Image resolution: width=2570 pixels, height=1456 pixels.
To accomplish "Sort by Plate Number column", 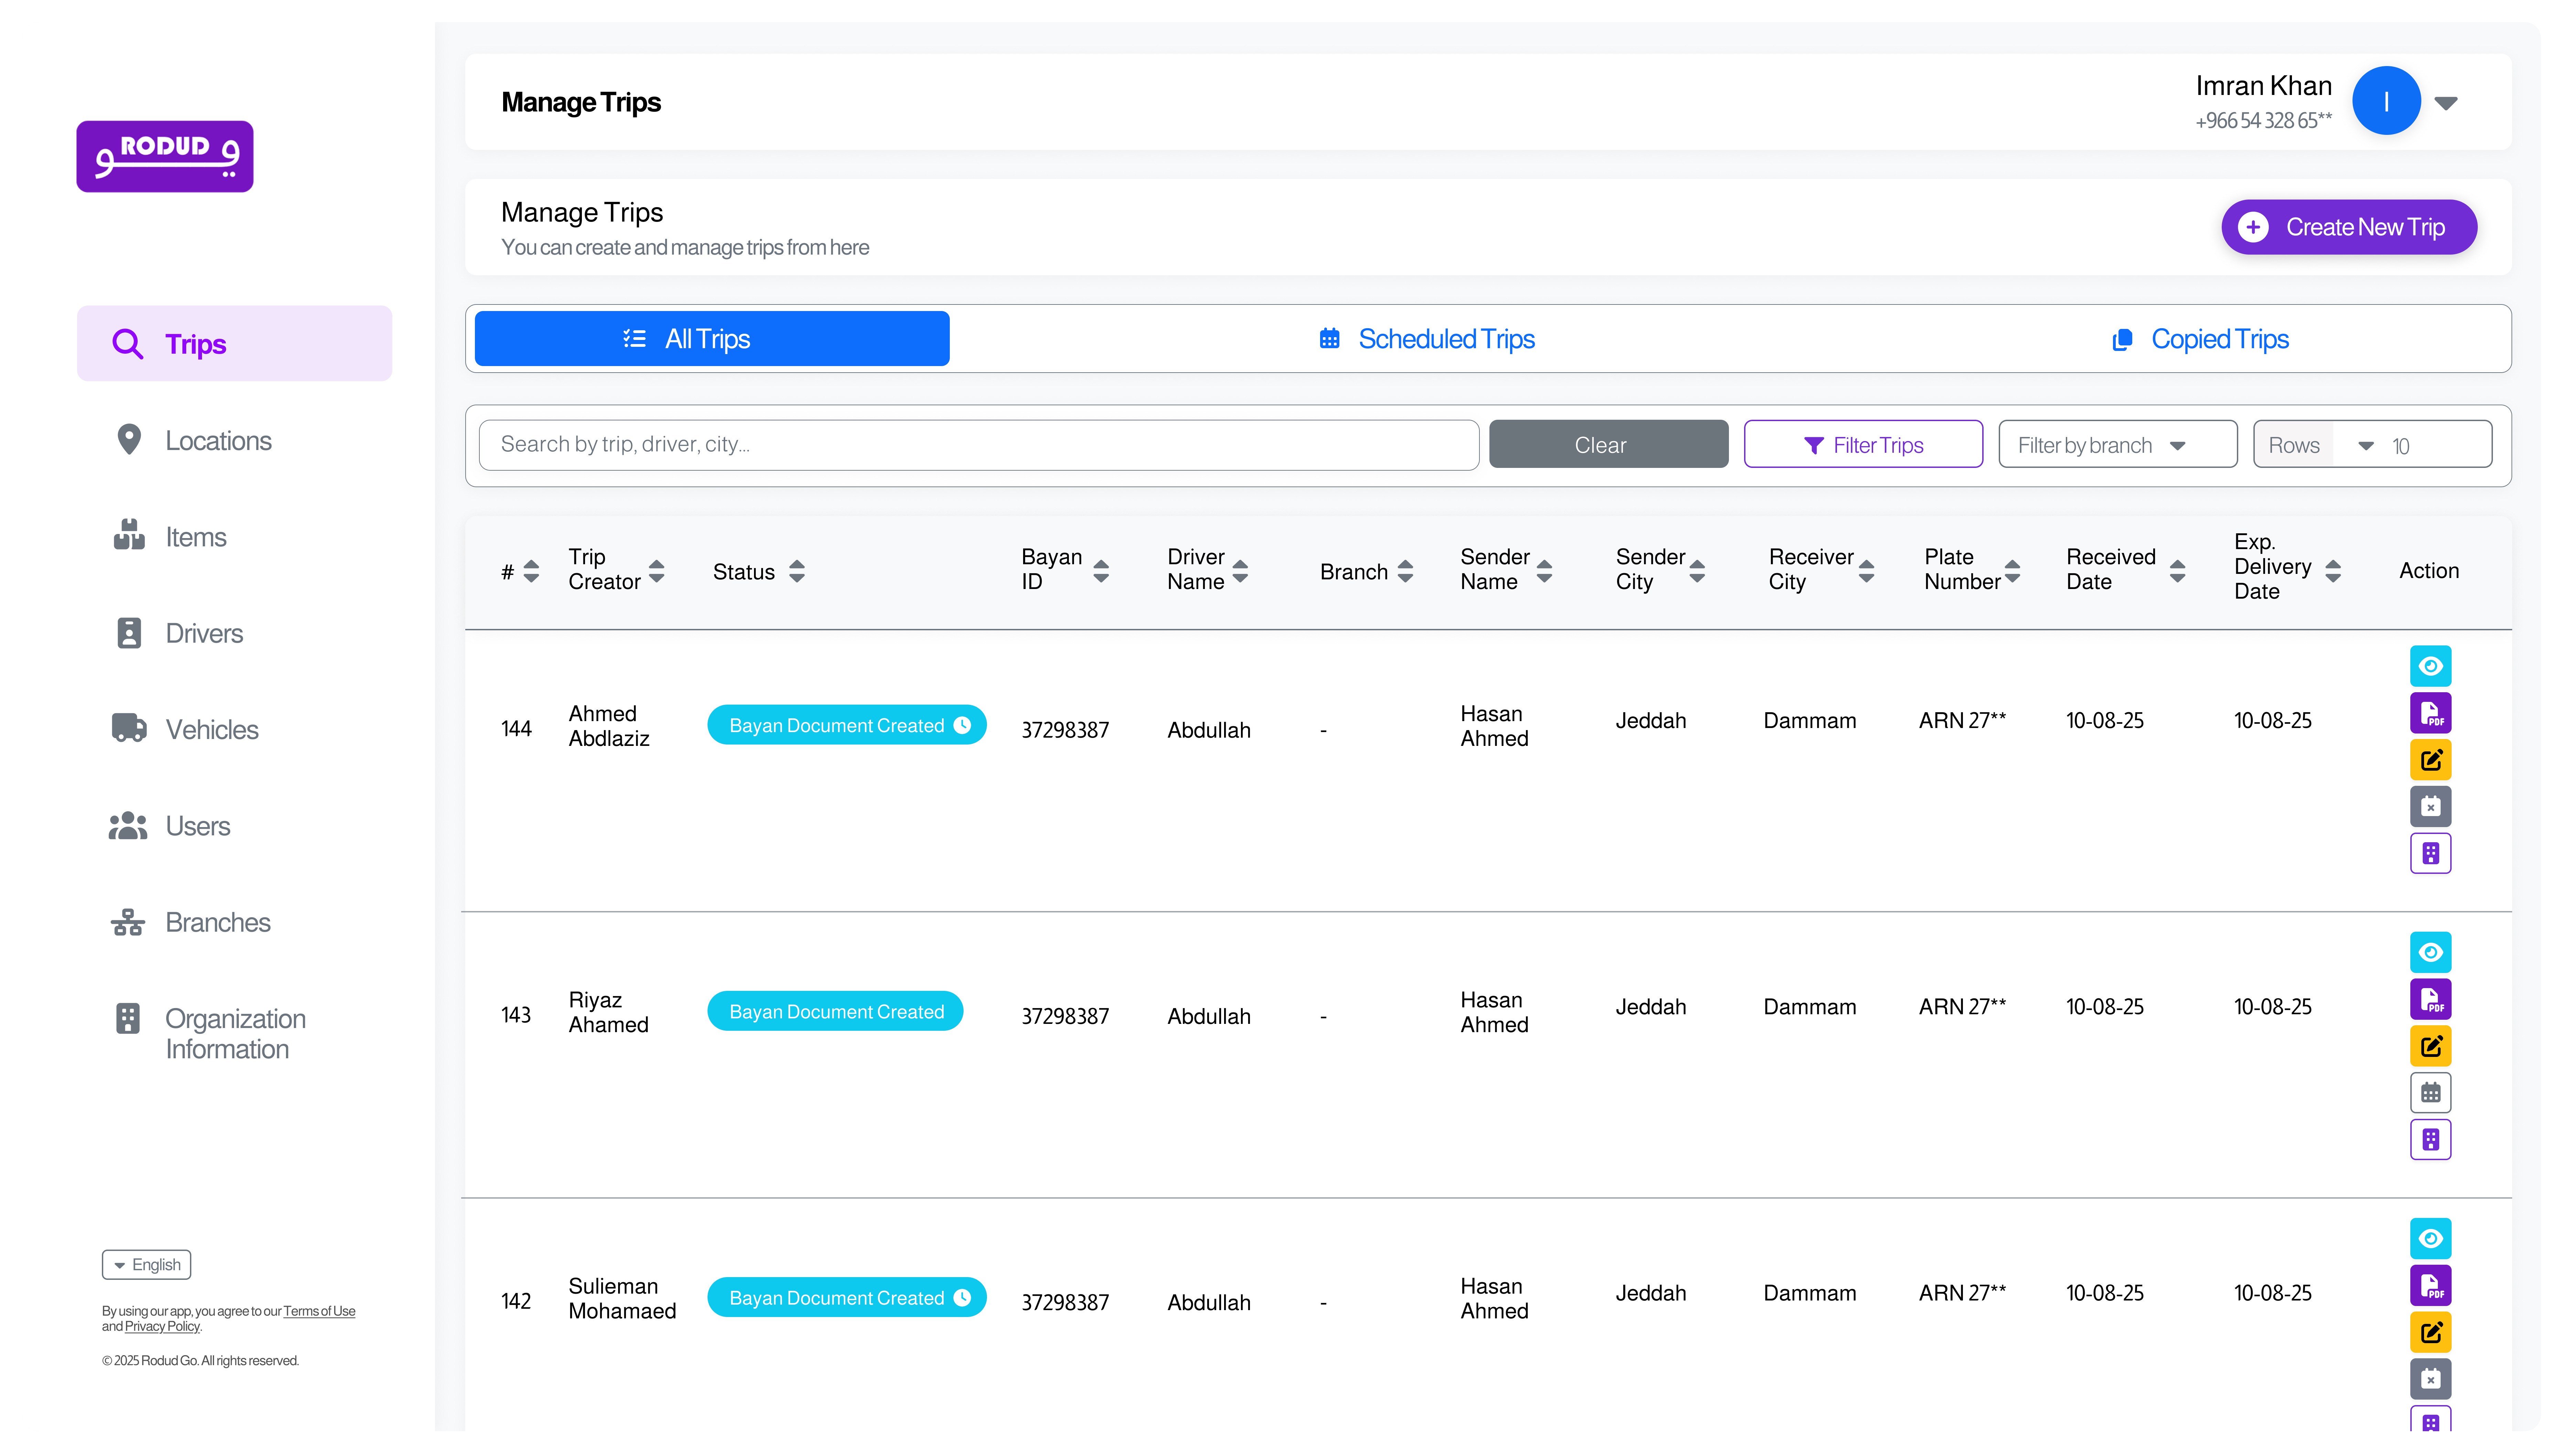I will (2012, 571).
